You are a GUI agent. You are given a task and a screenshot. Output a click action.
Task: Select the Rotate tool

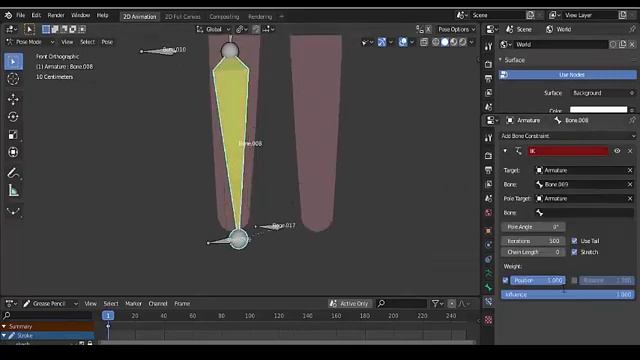tap(13, 117)
